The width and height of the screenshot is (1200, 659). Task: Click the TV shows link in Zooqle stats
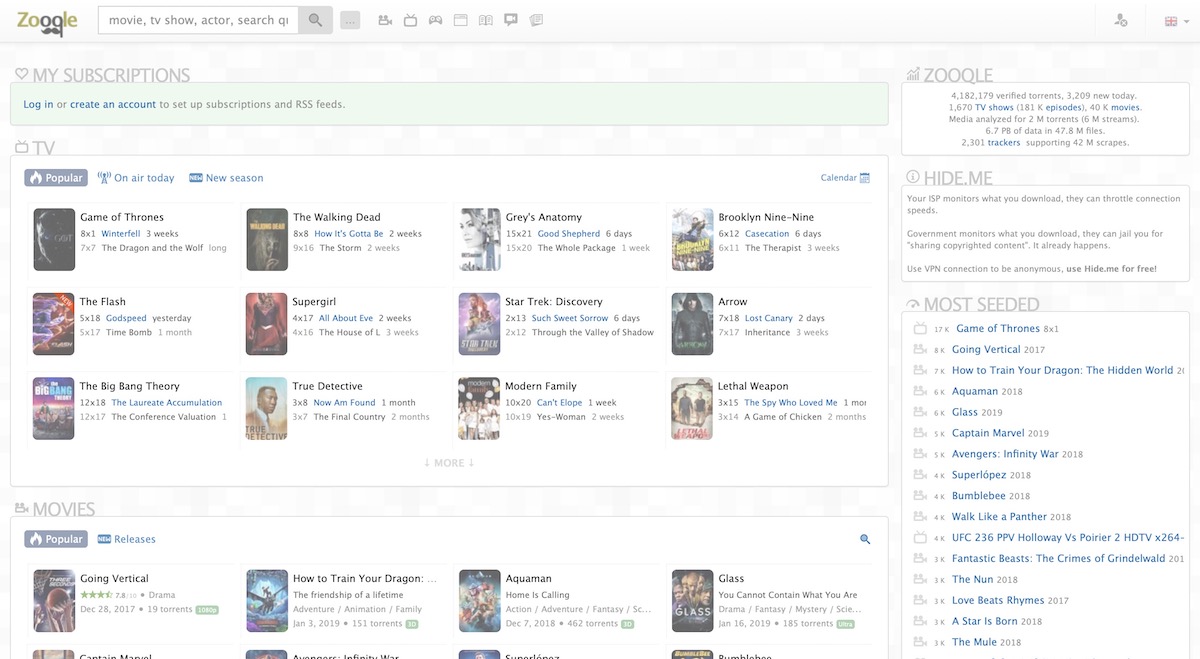point(995,107)
